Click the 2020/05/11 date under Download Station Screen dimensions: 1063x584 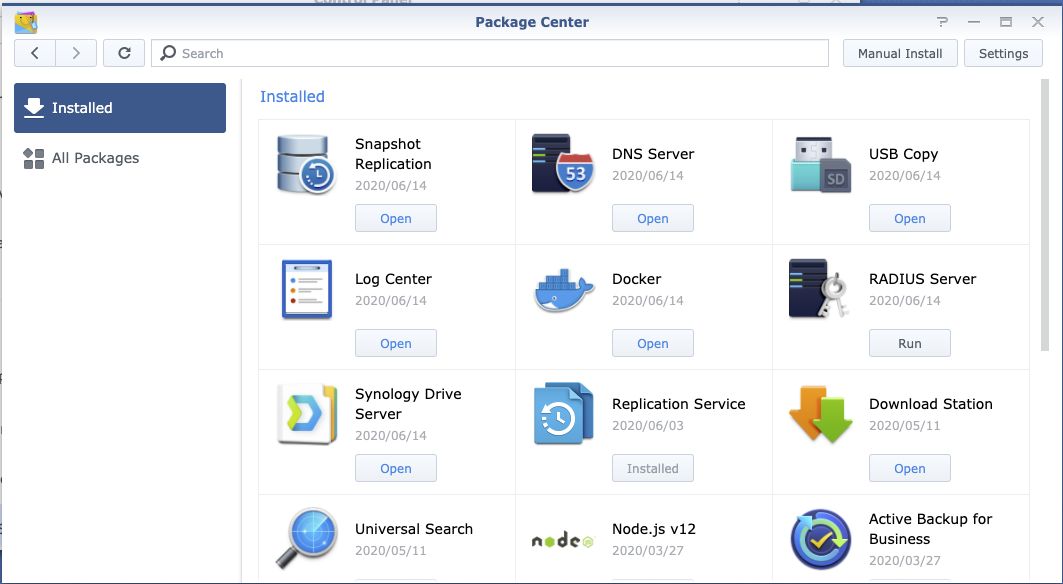[x=905, y=425]
